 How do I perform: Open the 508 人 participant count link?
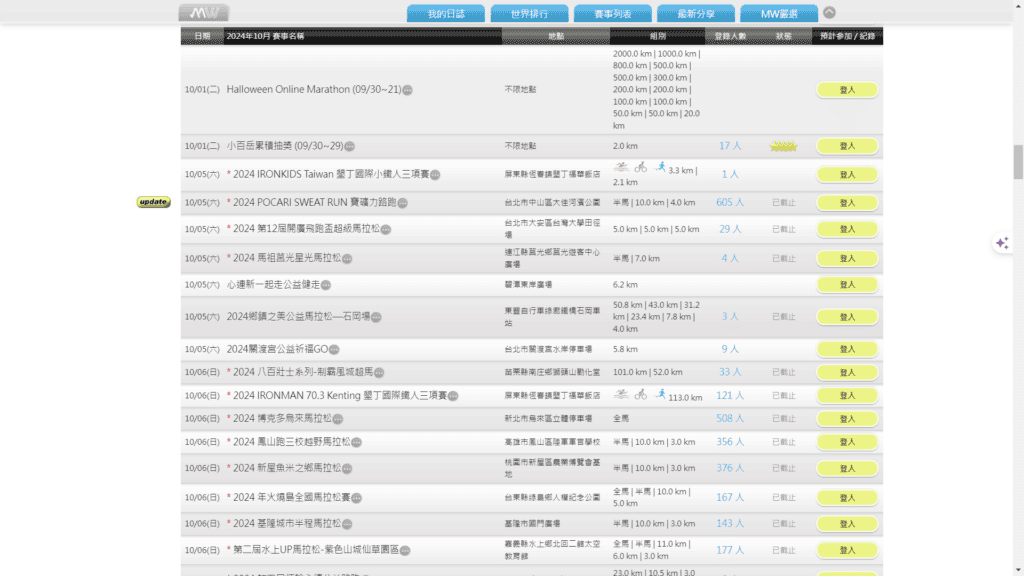tap(730, 418)
